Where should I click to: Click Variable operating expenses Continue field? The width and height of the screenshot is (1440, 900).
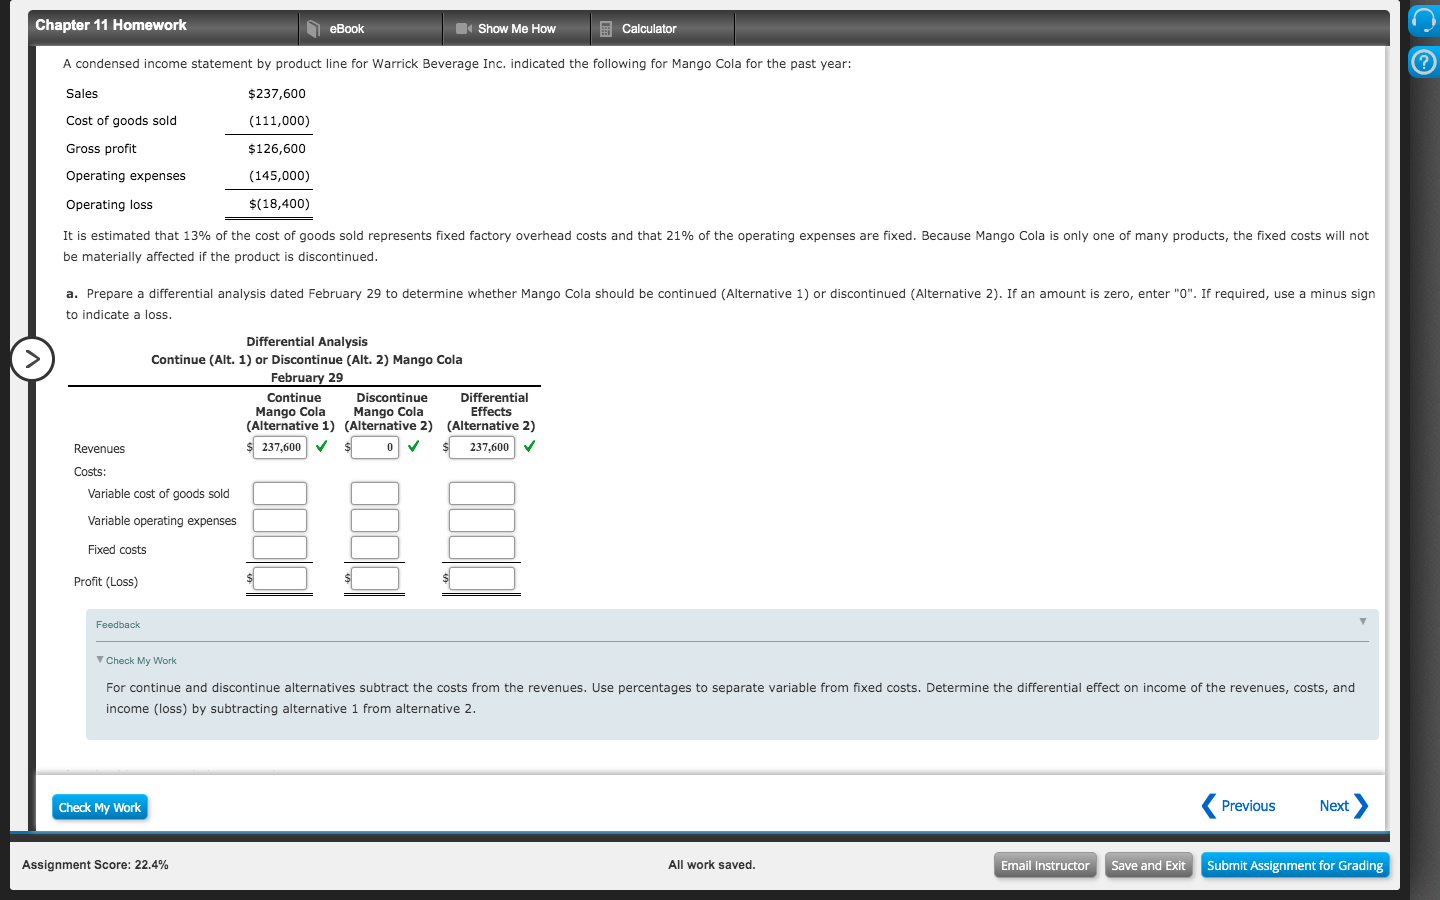click(280, 520)
